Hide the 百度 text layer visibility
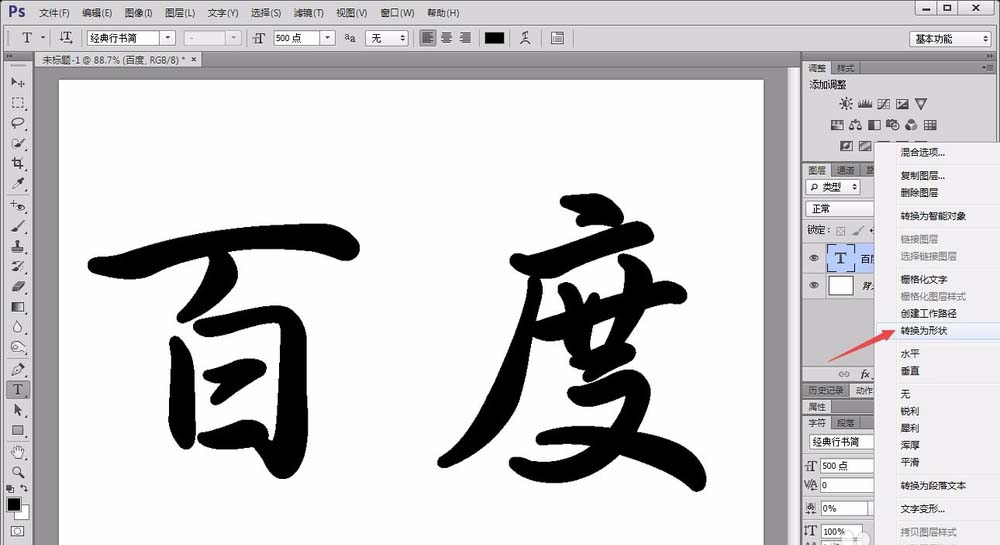 814,258
